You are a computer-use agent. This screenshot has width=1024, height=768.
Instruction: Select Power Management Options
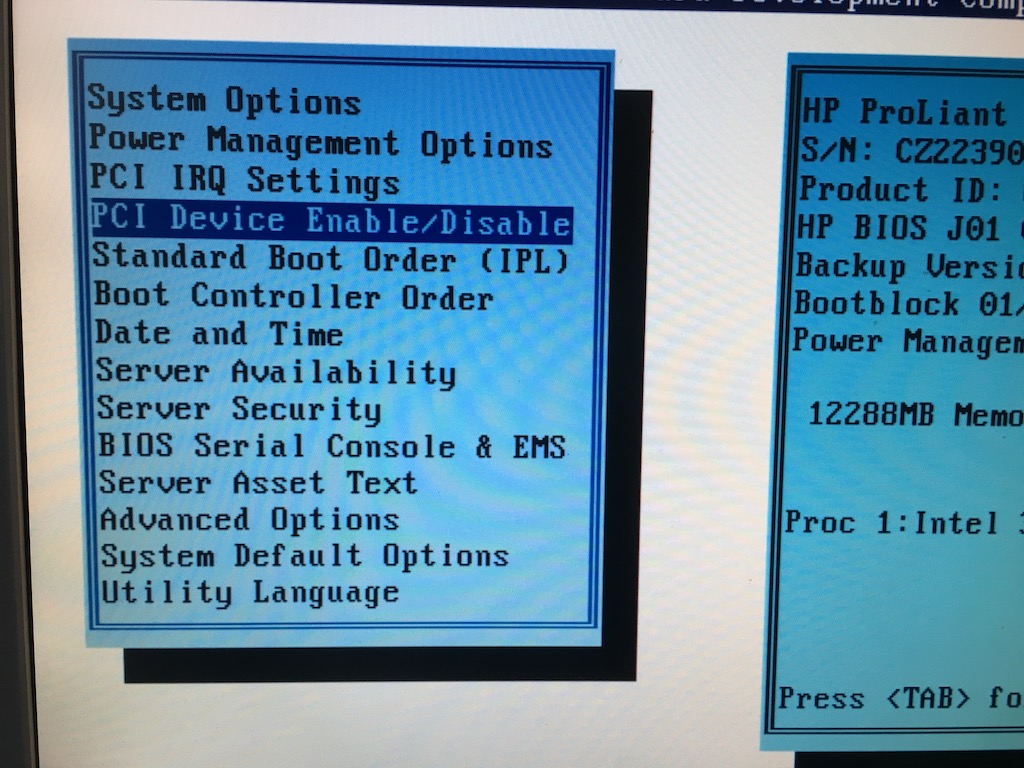coord(320,143)
